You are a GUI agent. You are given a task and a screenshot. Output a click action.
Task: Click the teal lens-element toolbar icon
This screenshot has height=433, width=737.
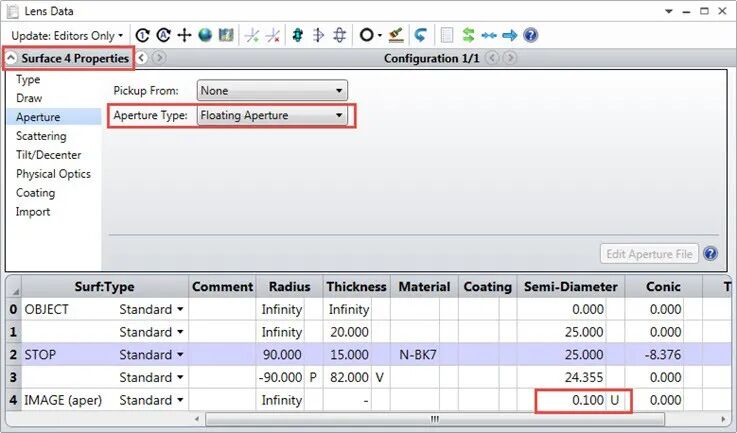pos(298,35)
